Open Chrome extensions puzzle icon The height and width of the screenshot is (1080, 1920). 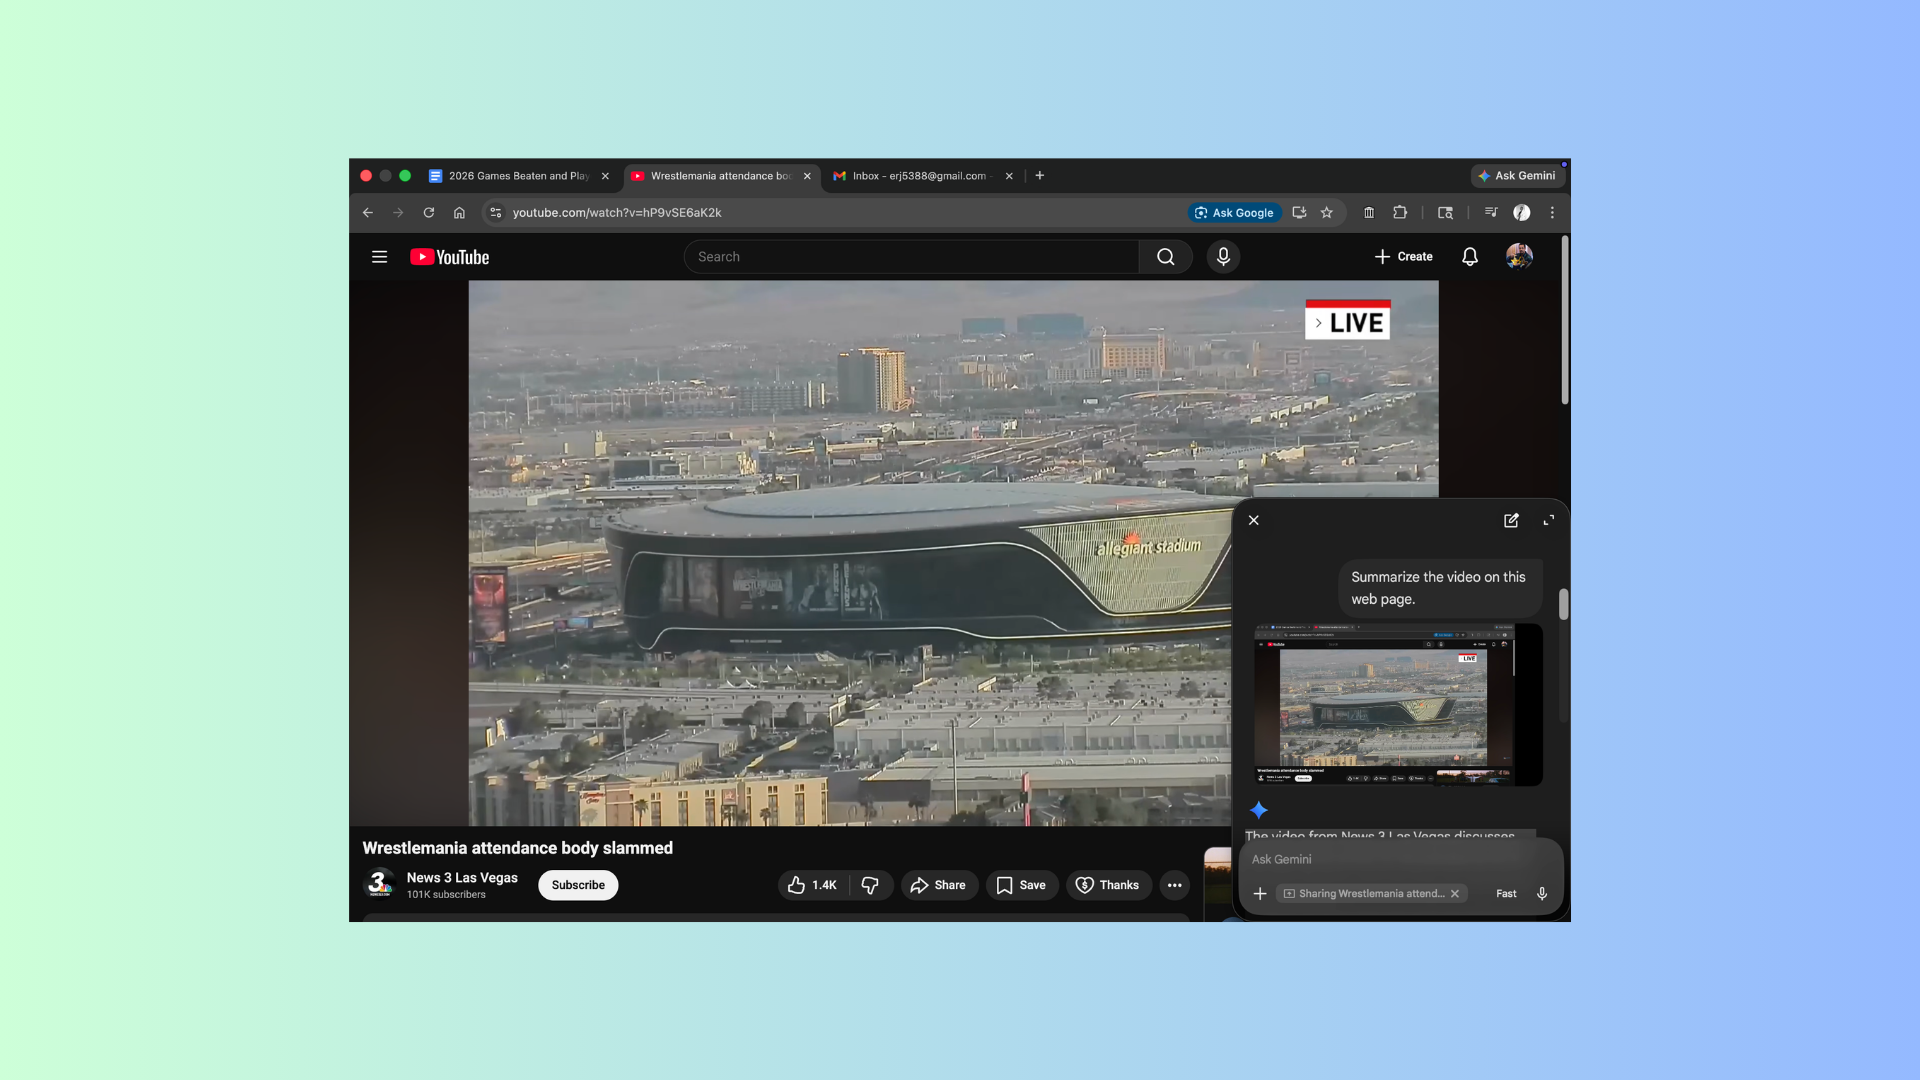(x=1400, y=212)
